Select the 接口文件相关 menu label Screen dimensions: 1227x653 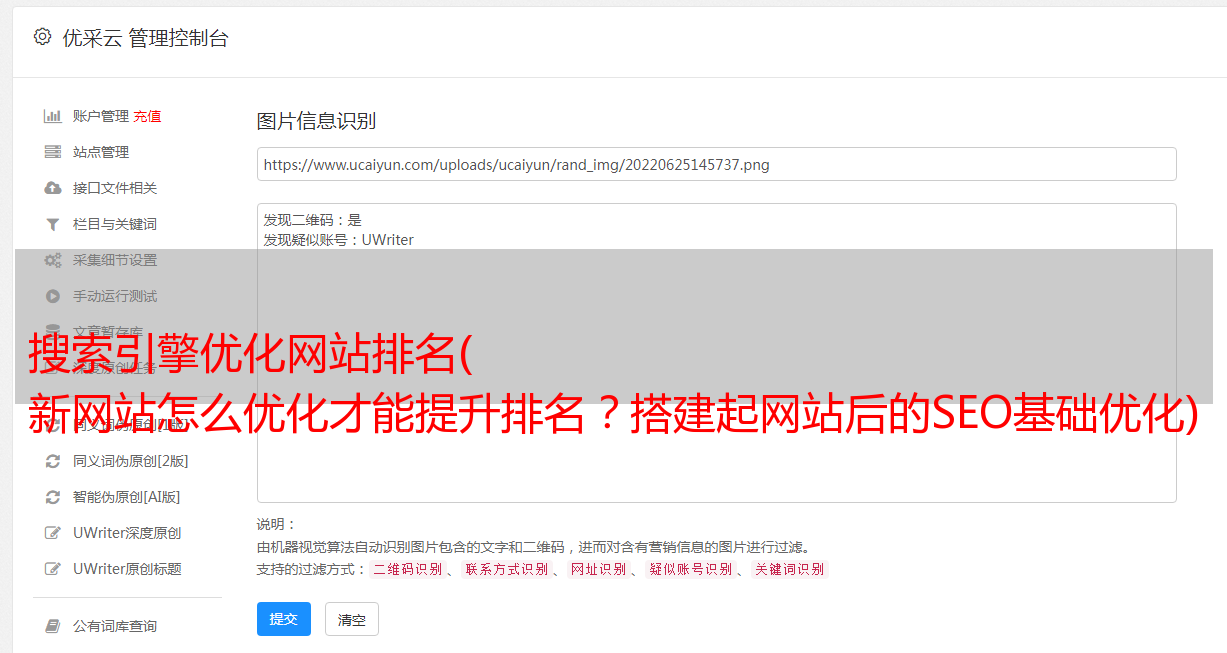(x=115, y=188)
